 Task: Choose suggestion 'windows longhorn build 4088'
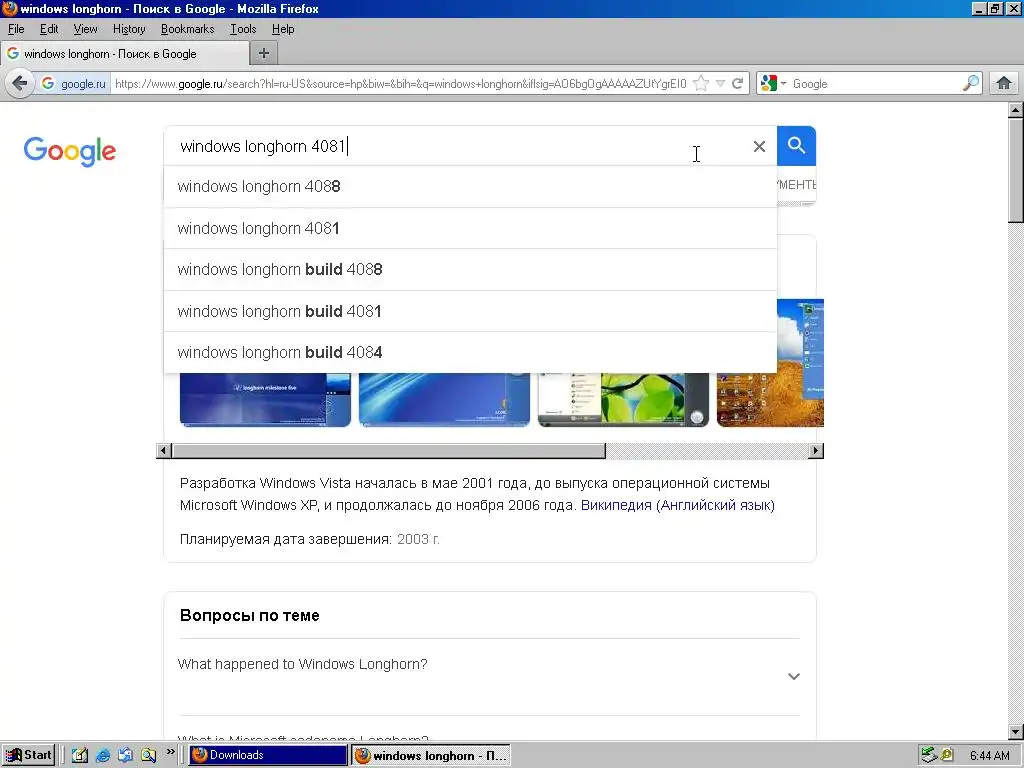[470, 270]
